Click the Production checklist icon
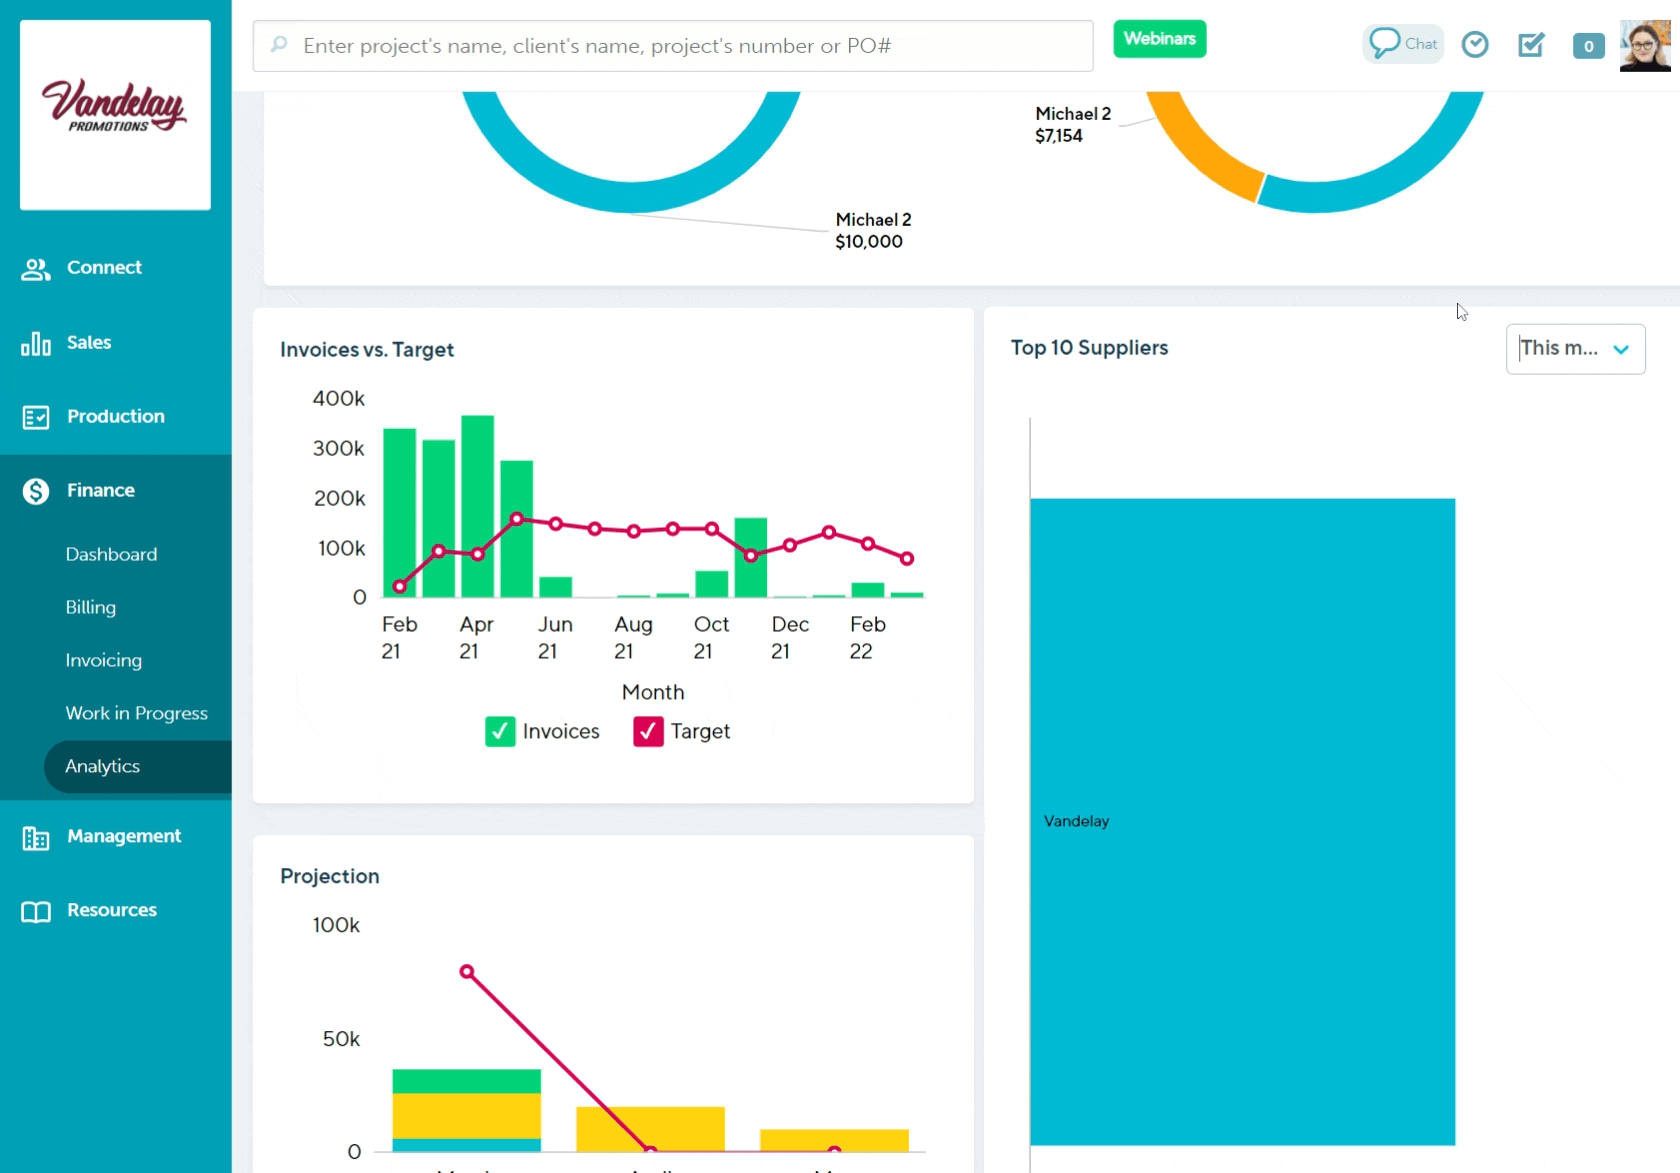 click(36, 417)
